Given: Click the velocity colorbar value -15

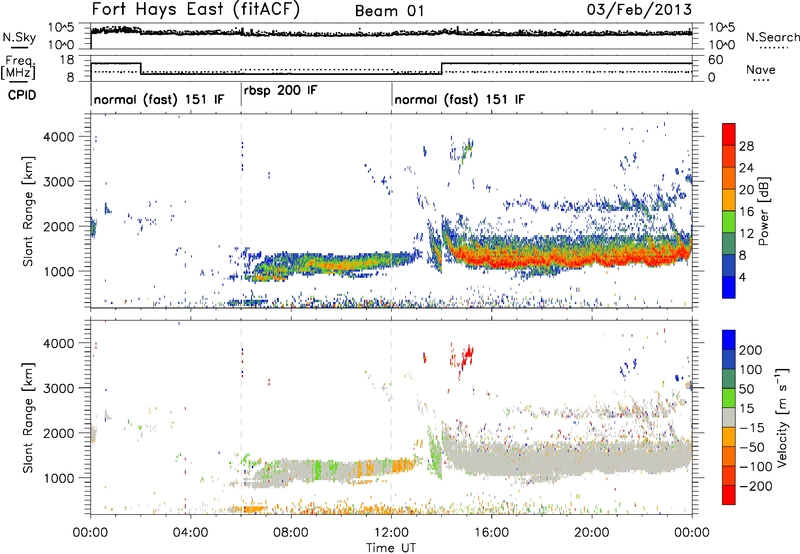Looking at the screenshot, I should [x=750, y=428].
